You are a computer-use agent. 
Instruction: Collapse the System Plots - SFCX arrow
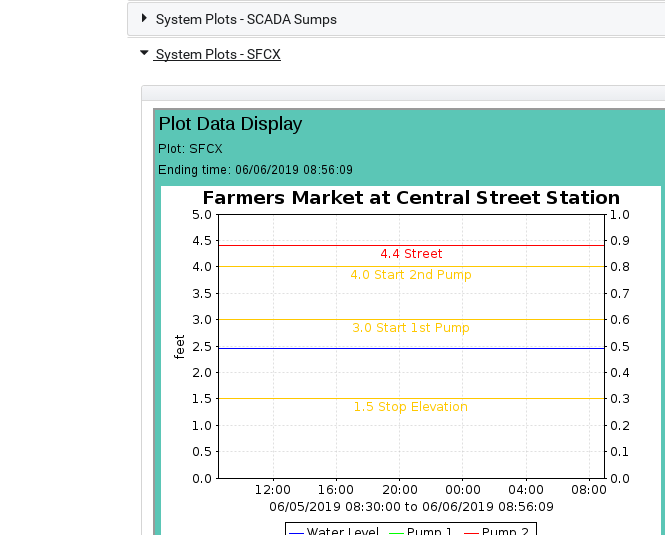click(x=144, y=53)
